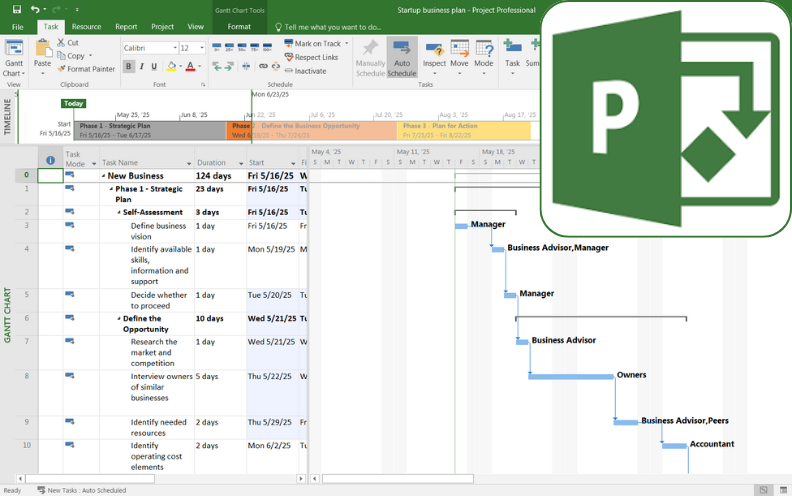
Task: Click the Inactivate button
Action: 309,71
